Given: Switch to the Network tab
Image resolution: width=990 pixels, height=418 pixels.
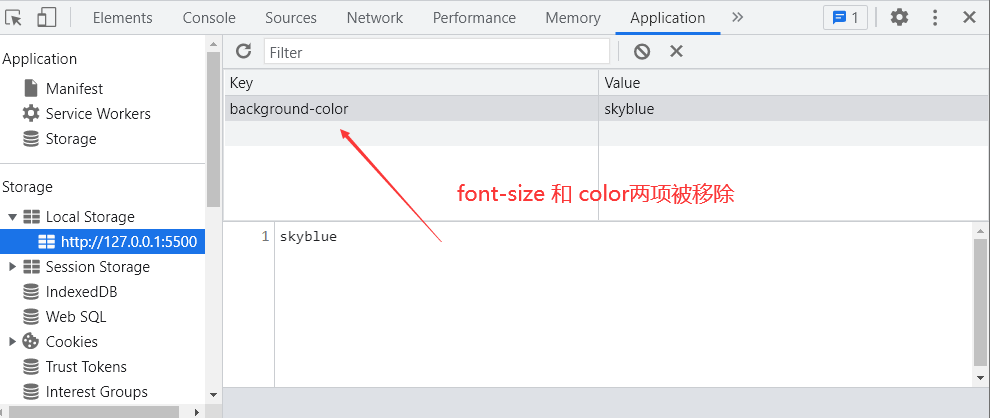Looking at the screenshot, I should [375, 17].
